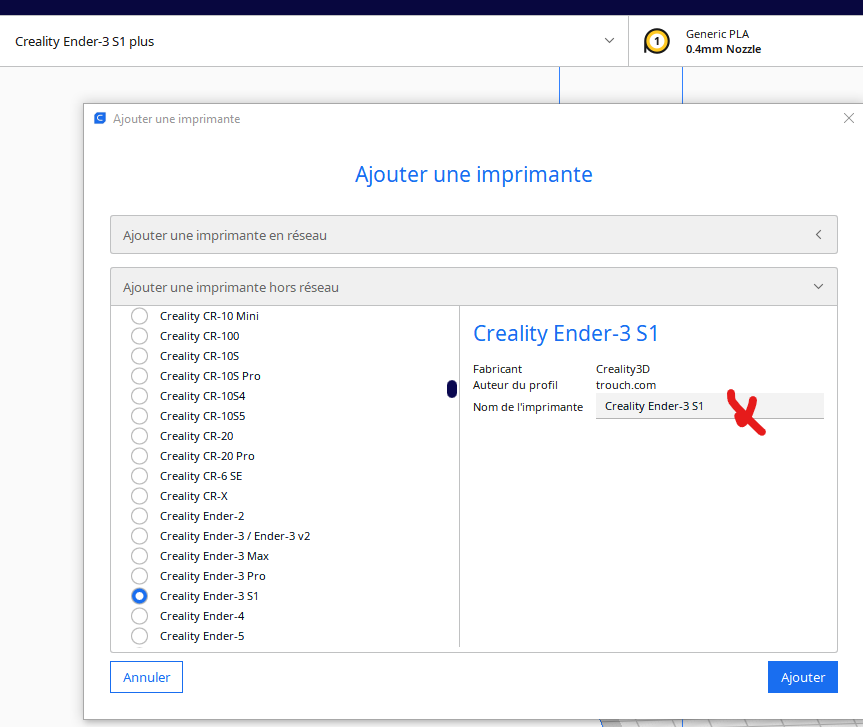
Task: Pick Creality CR-X radio button
Action: point(139,496)
